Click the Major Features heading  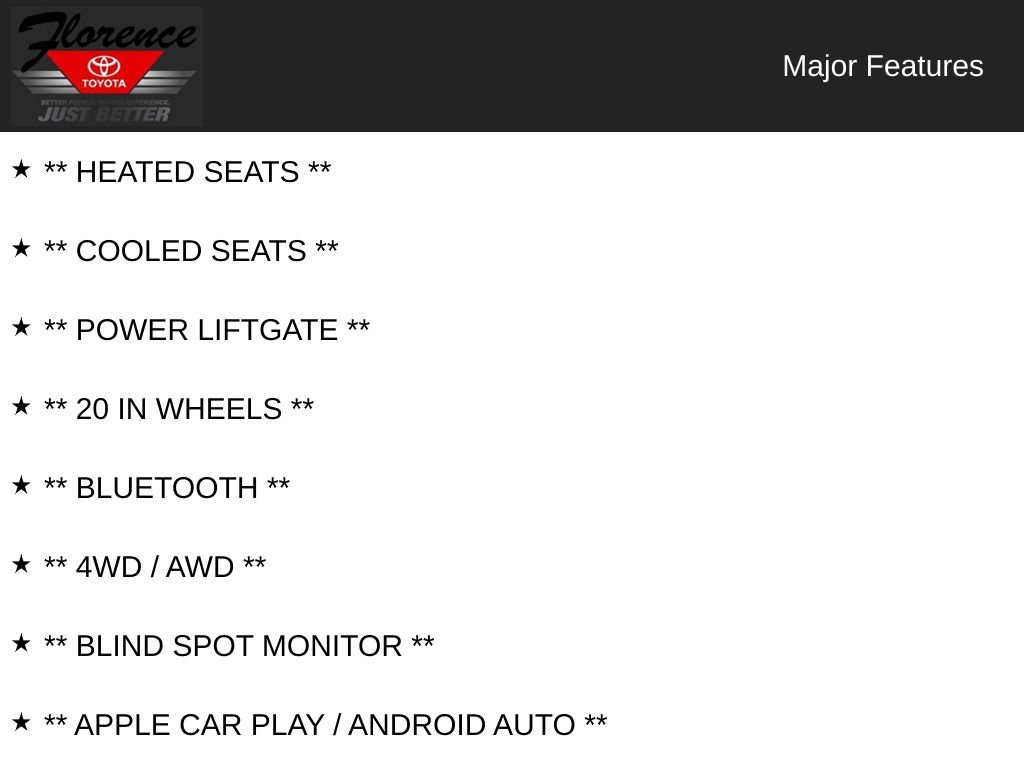(882, 66)
